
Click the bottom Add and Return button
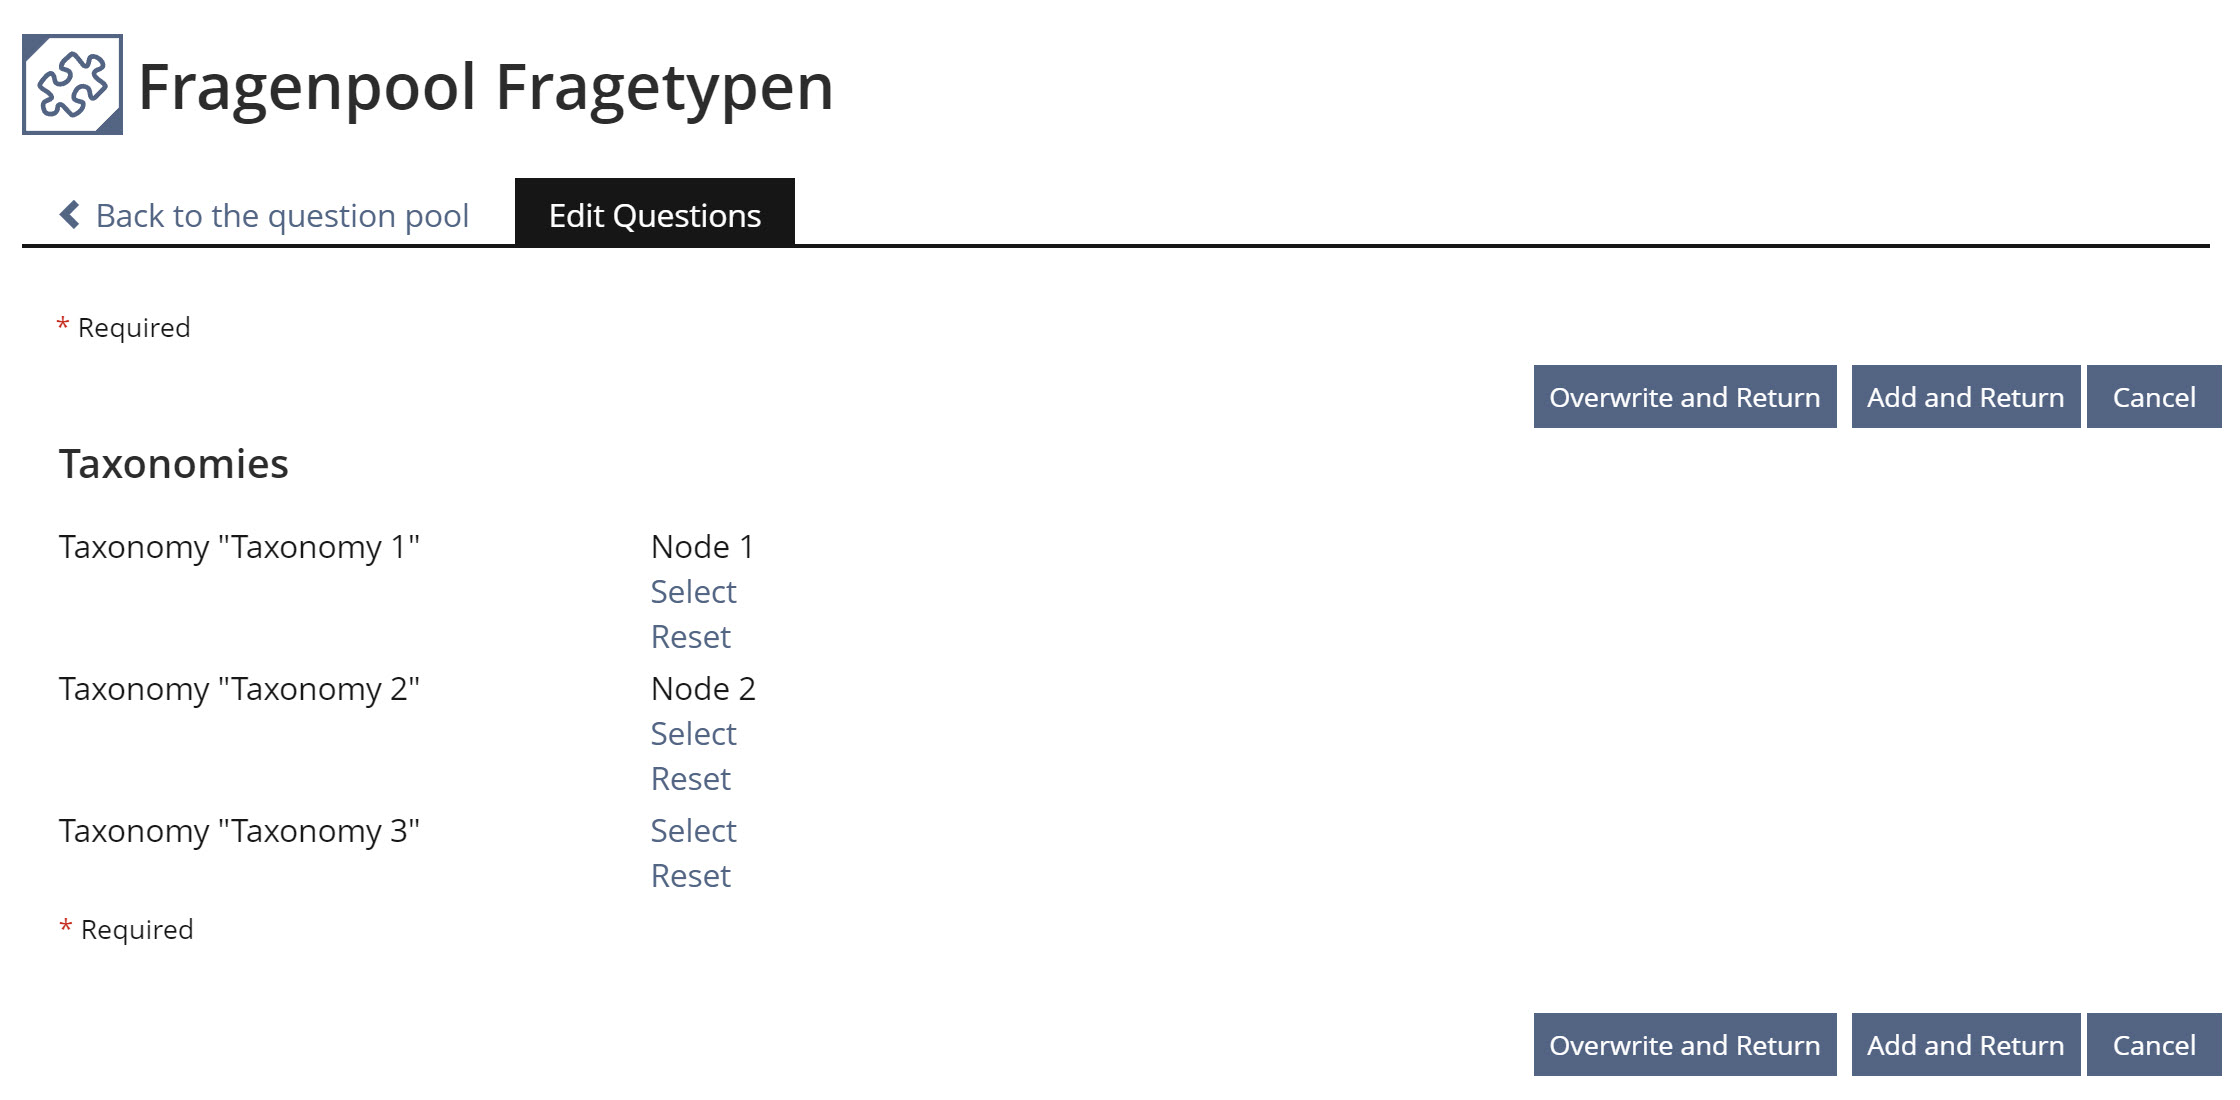tap(1965, 1045)
